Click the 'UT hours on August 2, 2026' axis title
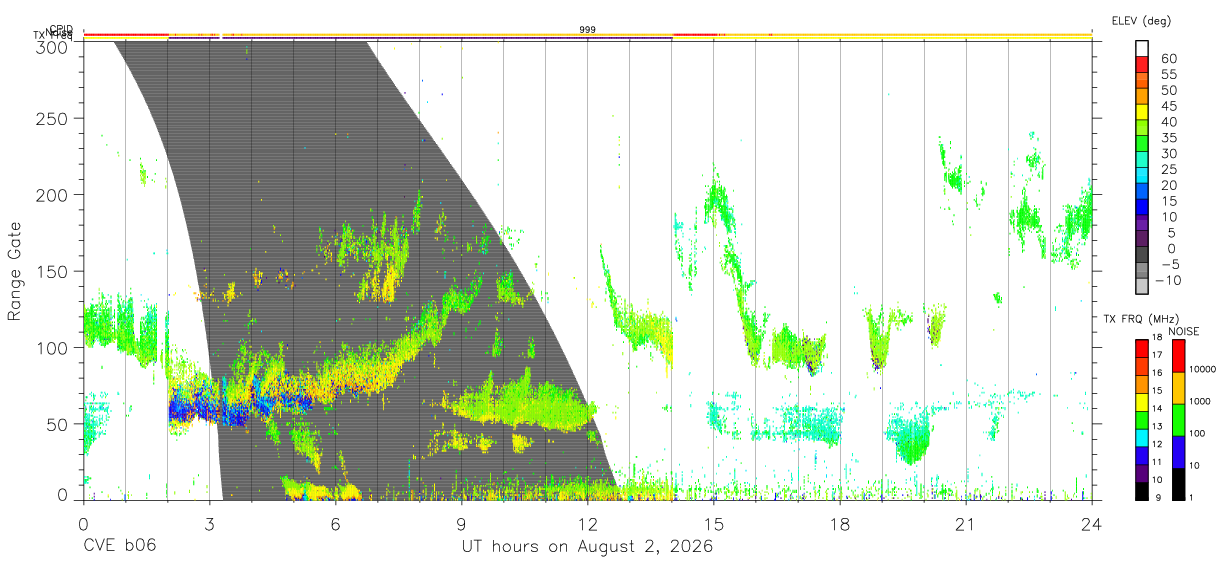The image size is (1228, 567). click(x=587, y=547)
